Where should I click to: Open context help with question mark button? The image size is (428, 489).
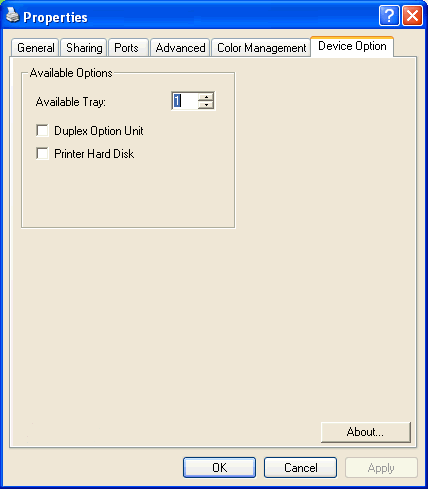(389, 15)
